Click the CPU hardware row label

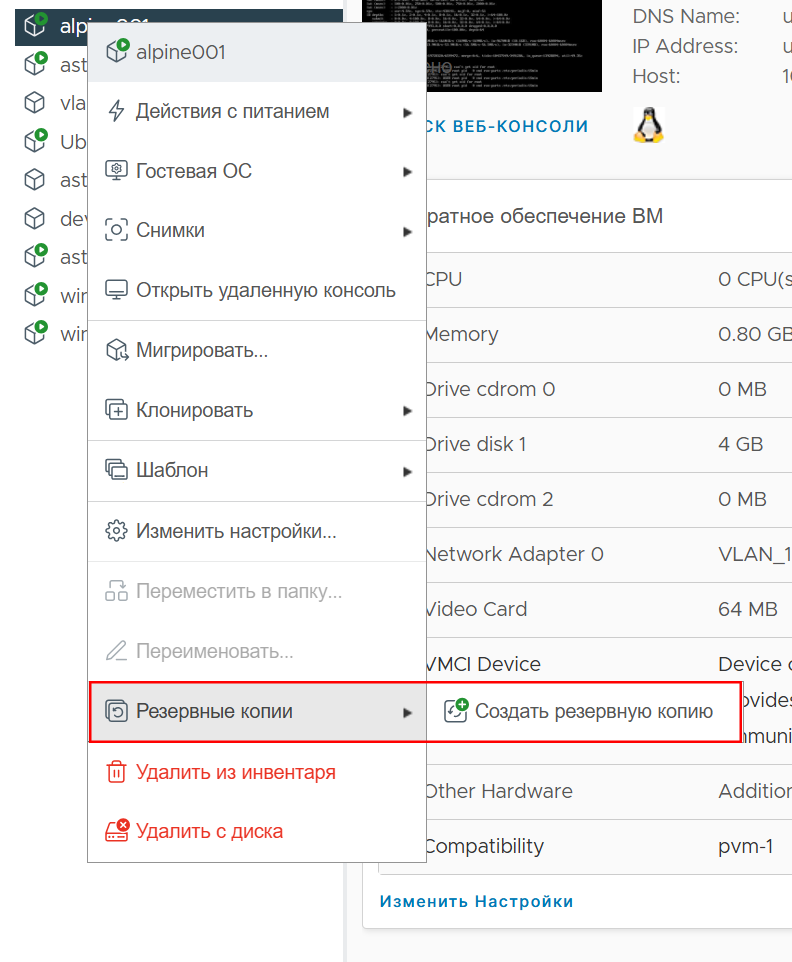pos(444,279)
